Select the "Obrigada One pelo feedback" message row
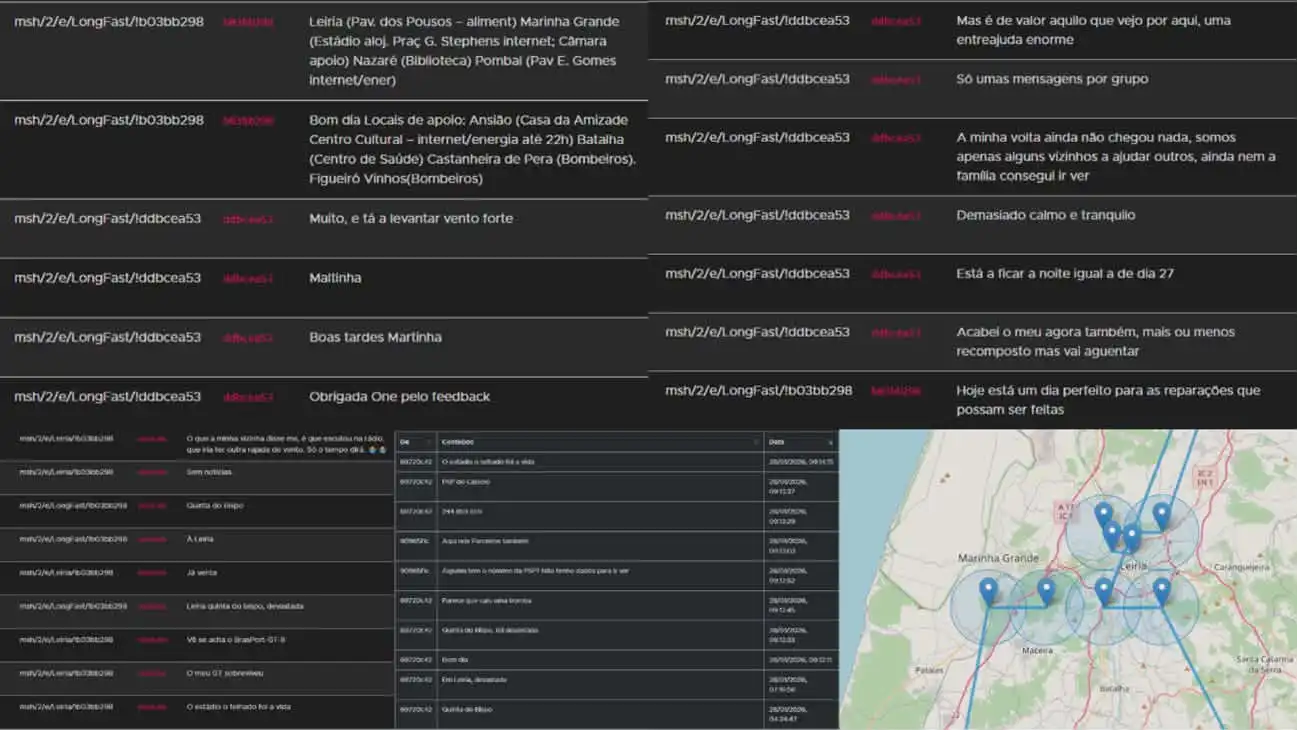Image resolution: width=1297 pixels, height=730 pixels. click(399, 397)
